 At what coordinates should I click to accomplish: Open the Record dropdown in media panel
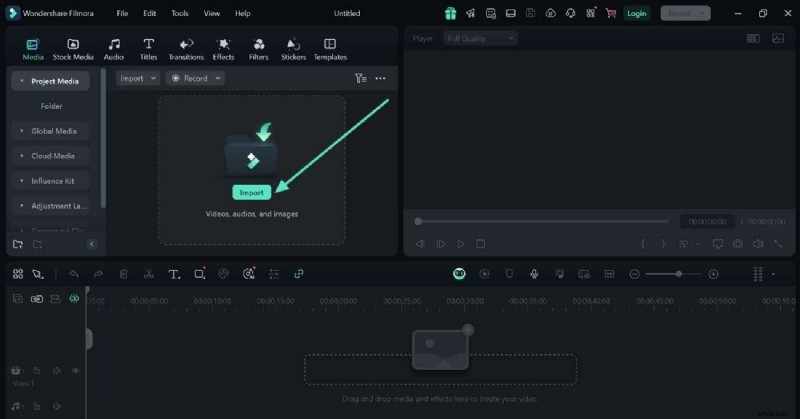click(196, 78)
